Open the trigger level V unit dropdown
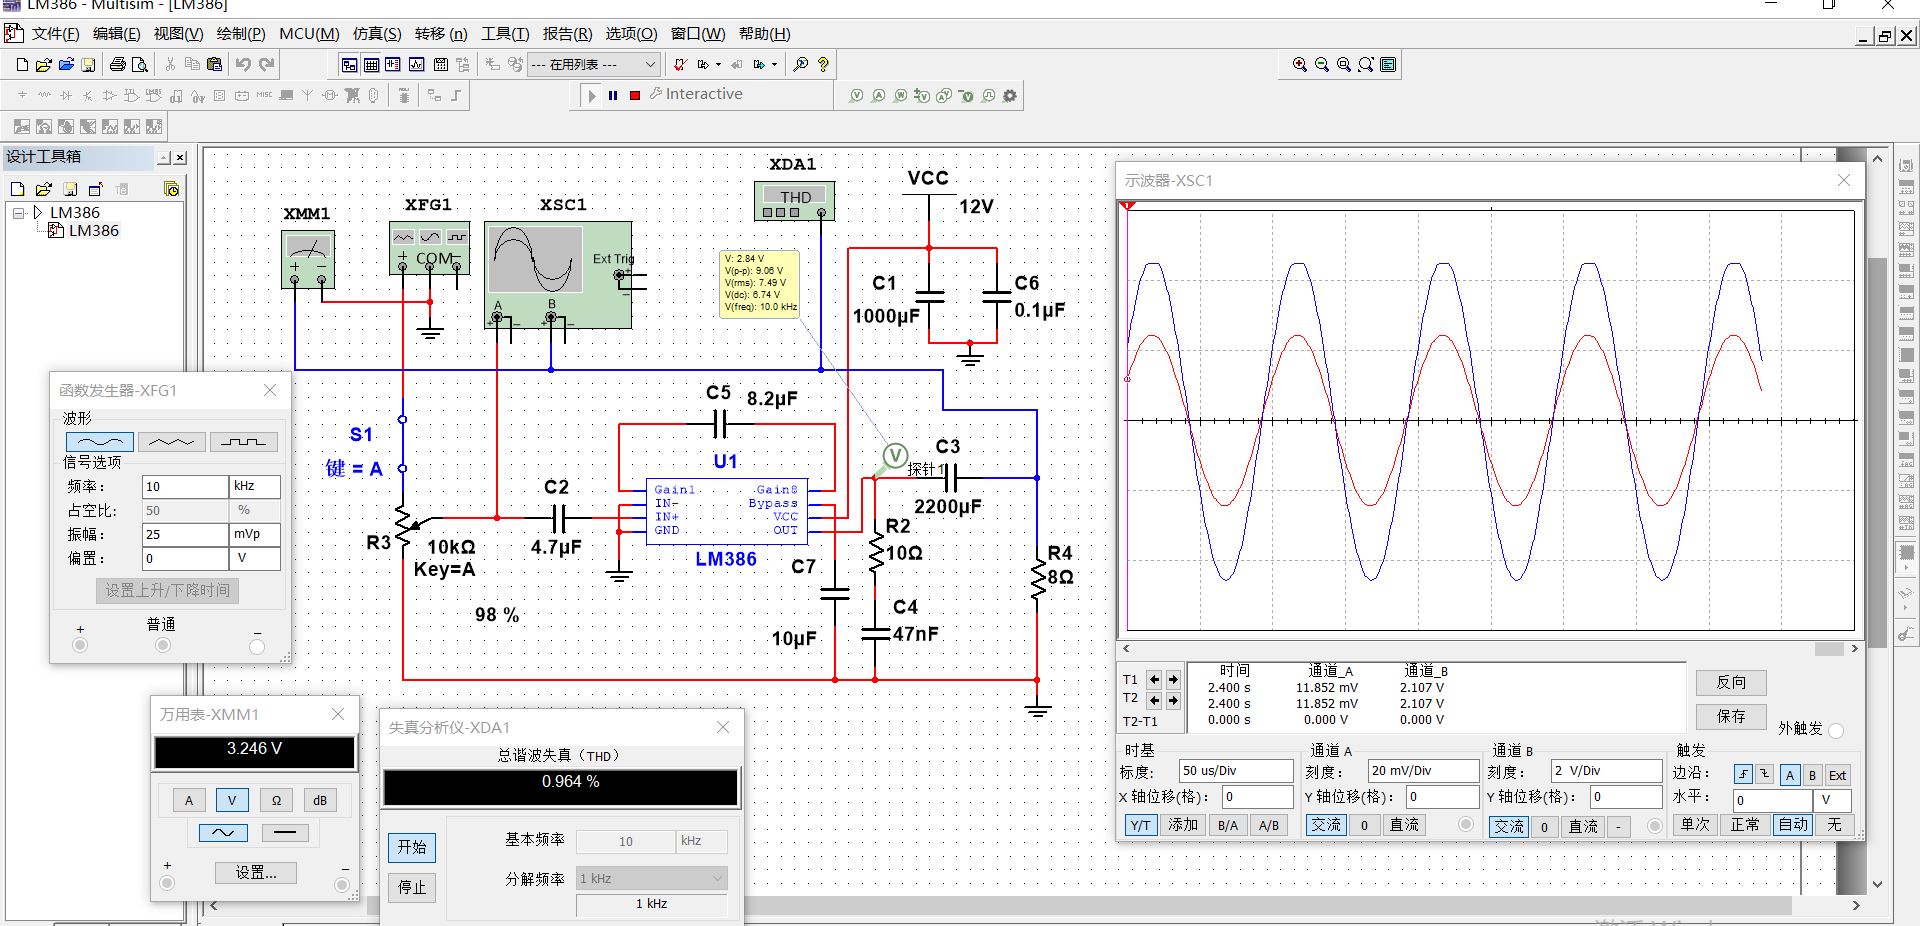The width and height of the screenshot is (1920, 926). (1832, 800)
